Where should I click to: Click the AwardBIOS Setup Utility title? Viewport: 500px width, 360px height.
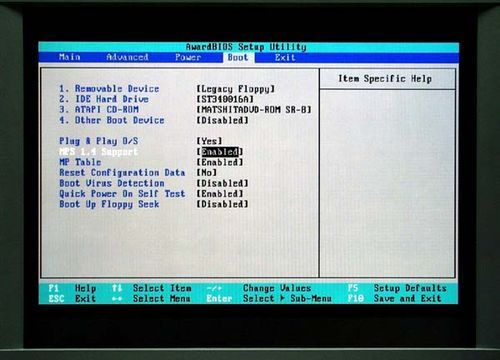pos(246,47)
